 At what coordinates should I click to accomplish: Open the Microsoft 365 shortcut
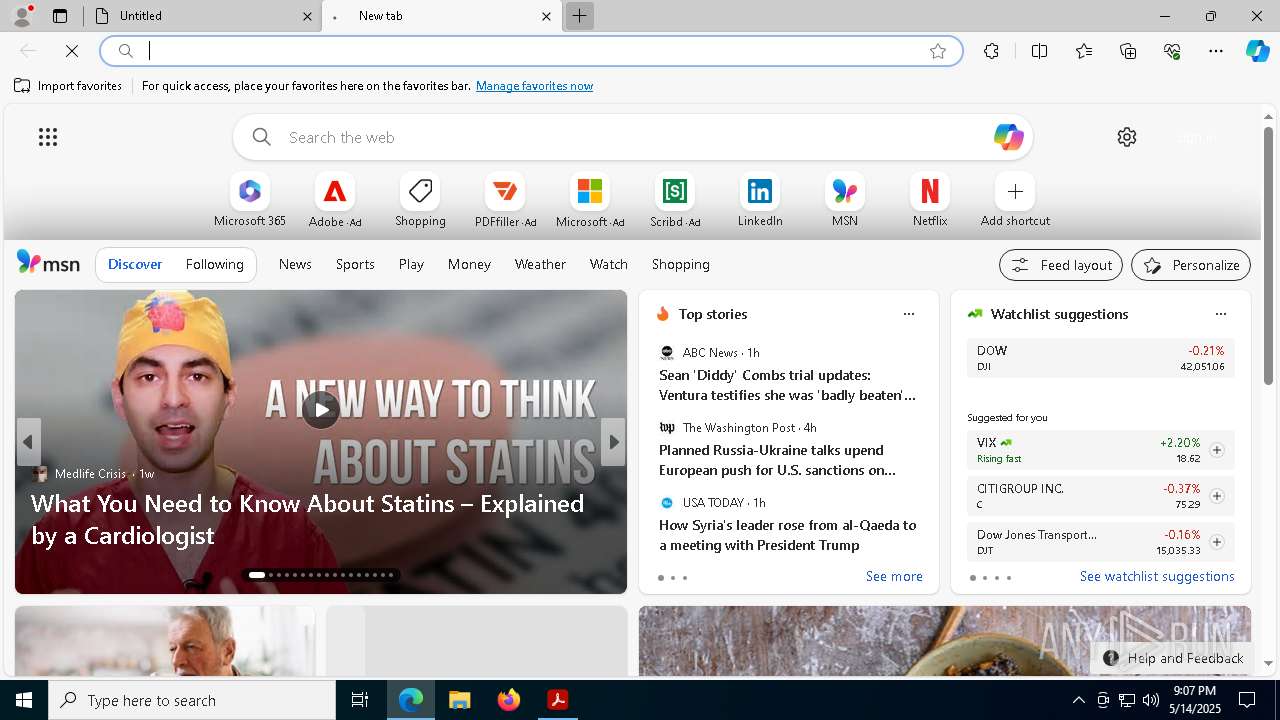[250, 200]
